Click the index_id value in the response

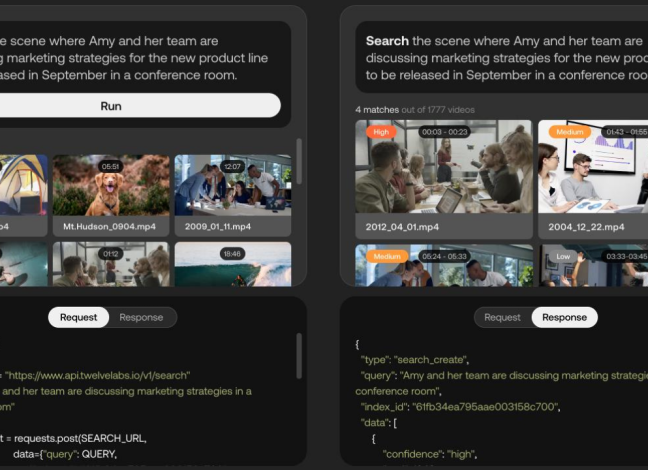tap(486, 407)
